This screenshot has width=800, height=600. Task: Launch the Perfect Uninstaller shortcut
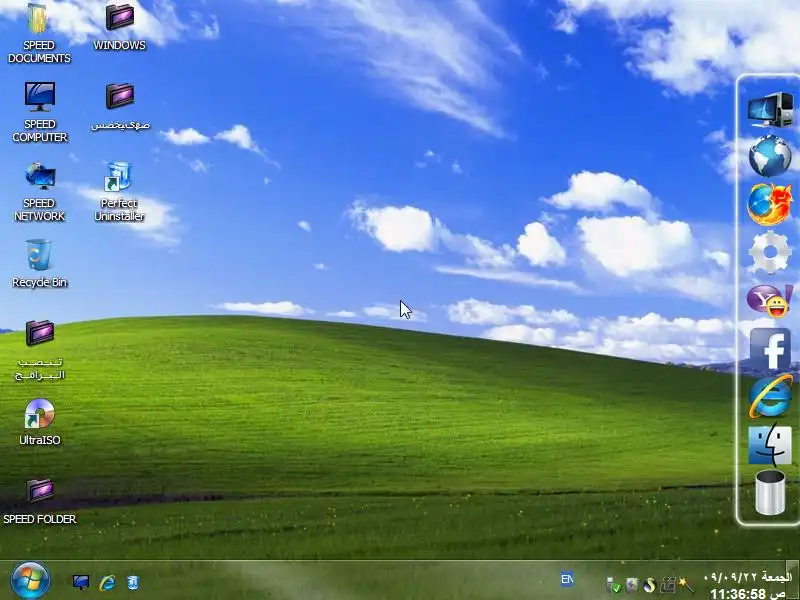tap(119, 192)
